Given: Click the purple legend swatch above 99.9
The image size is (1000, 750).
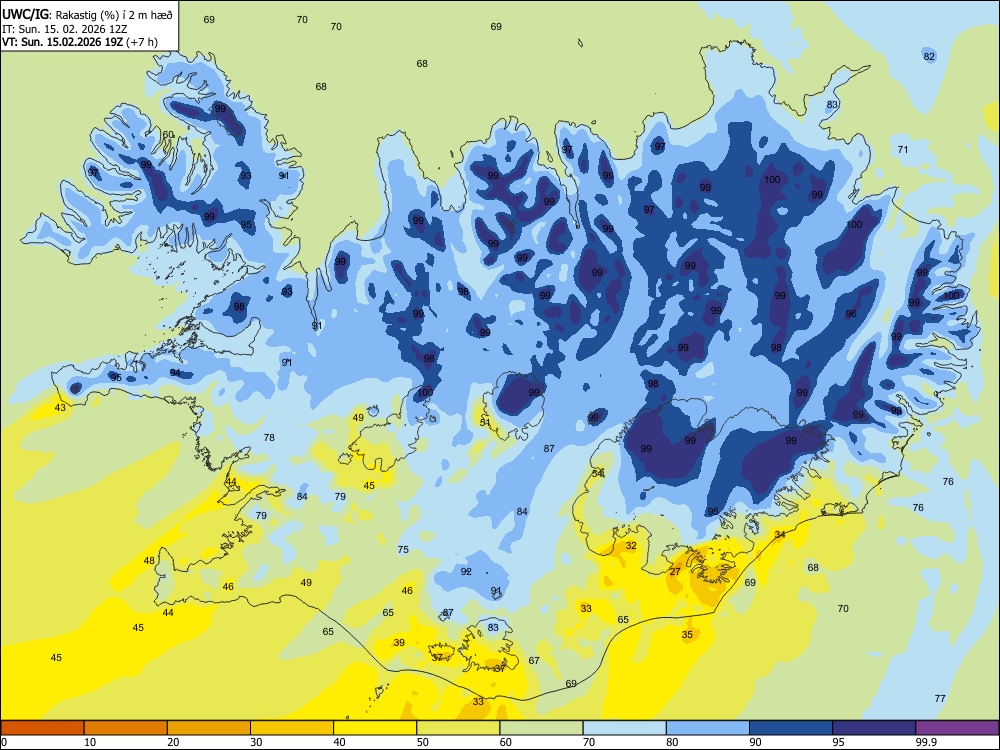Looking at the screenshot, I should coord(957,728).
